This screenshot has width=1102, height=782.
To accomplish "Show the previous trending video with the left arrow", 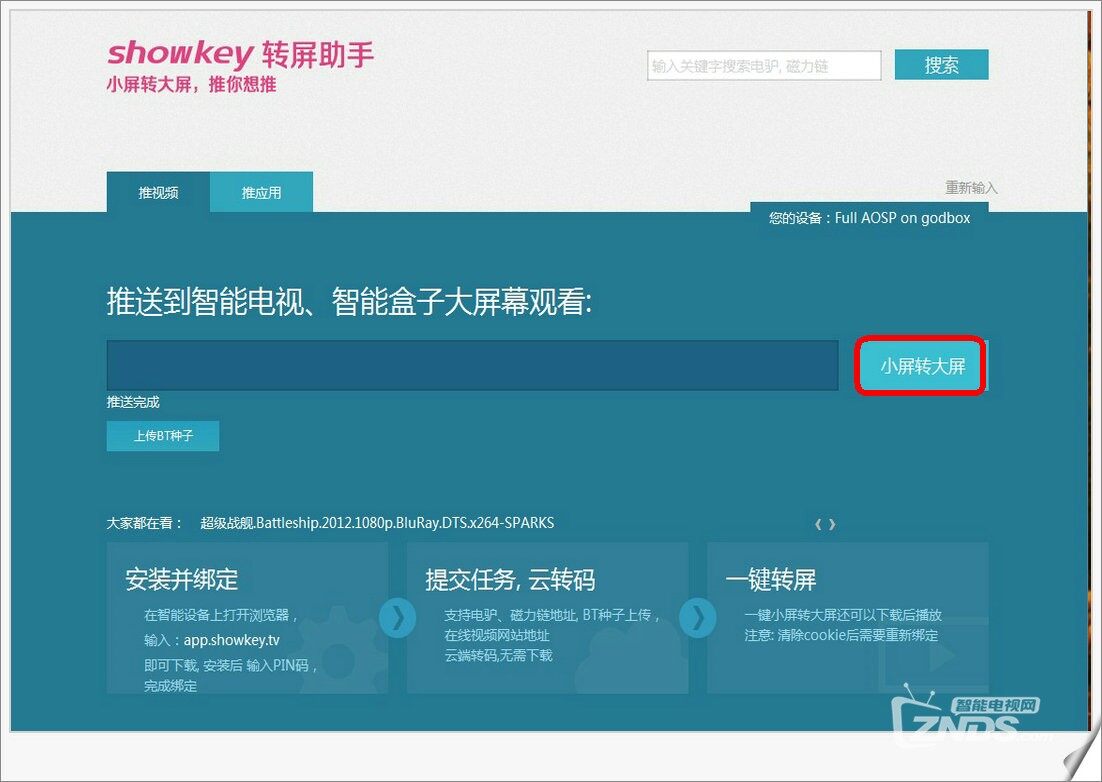I will 818,524.
